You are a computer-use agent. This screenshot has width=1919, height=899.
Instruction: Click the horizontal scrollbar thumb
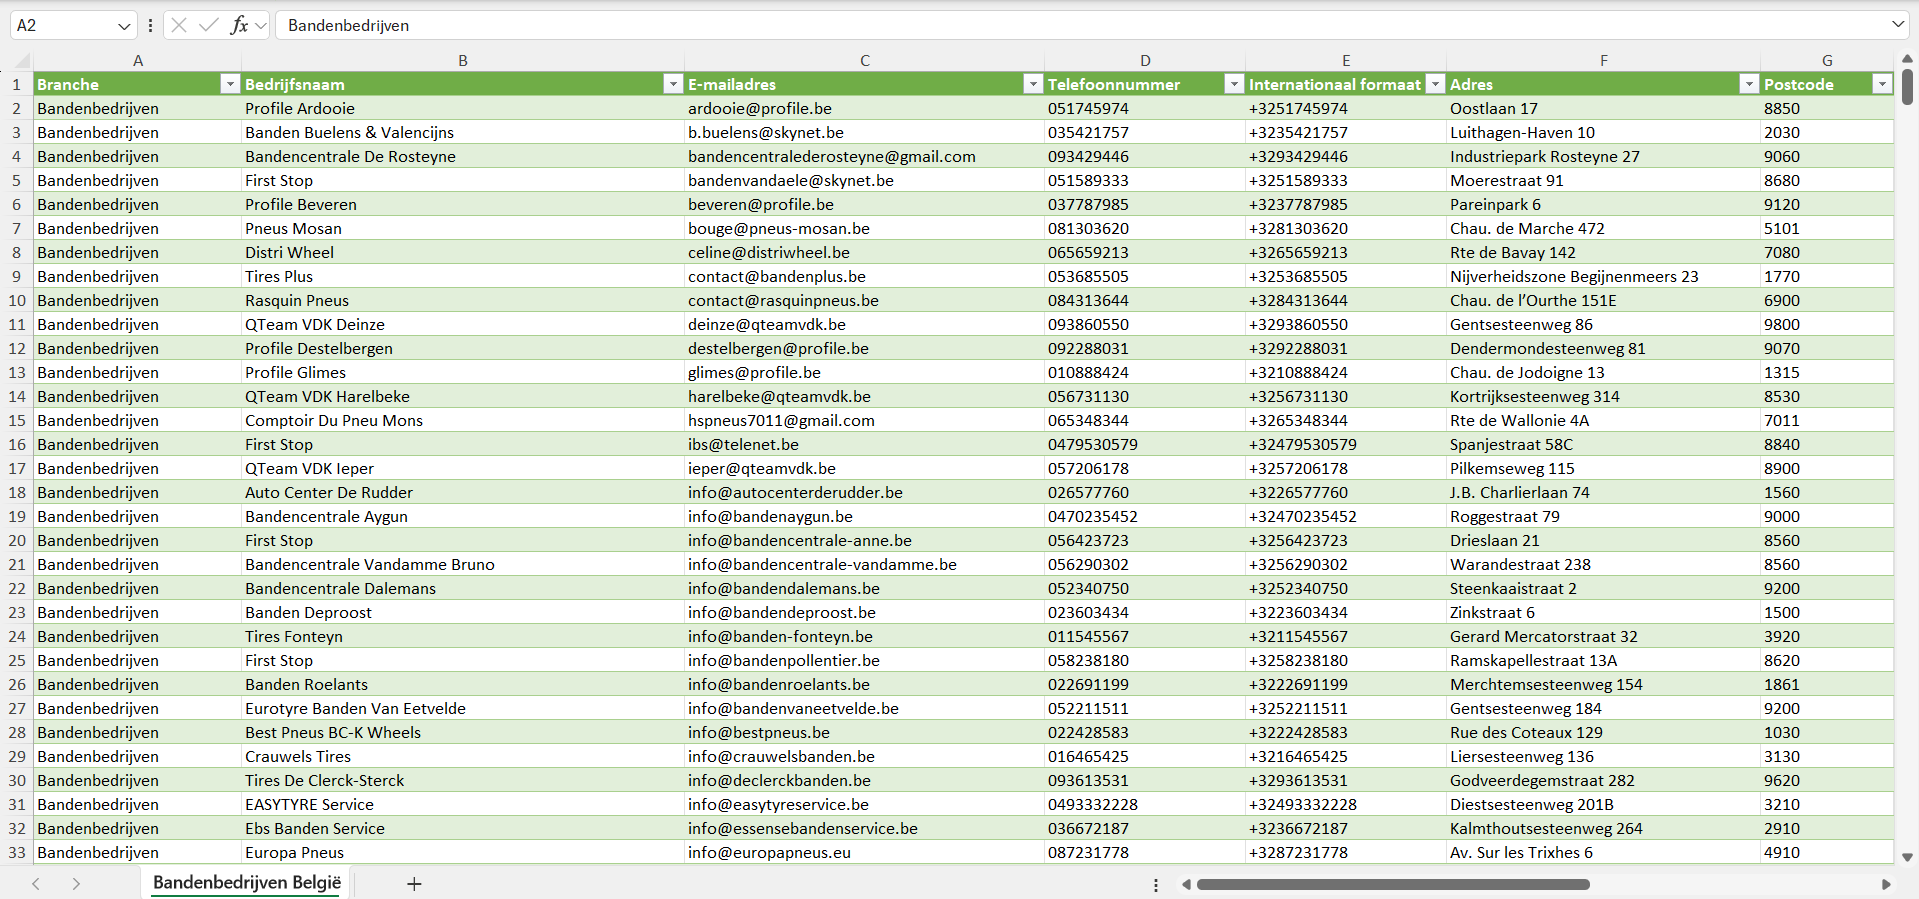[1392, 884]
